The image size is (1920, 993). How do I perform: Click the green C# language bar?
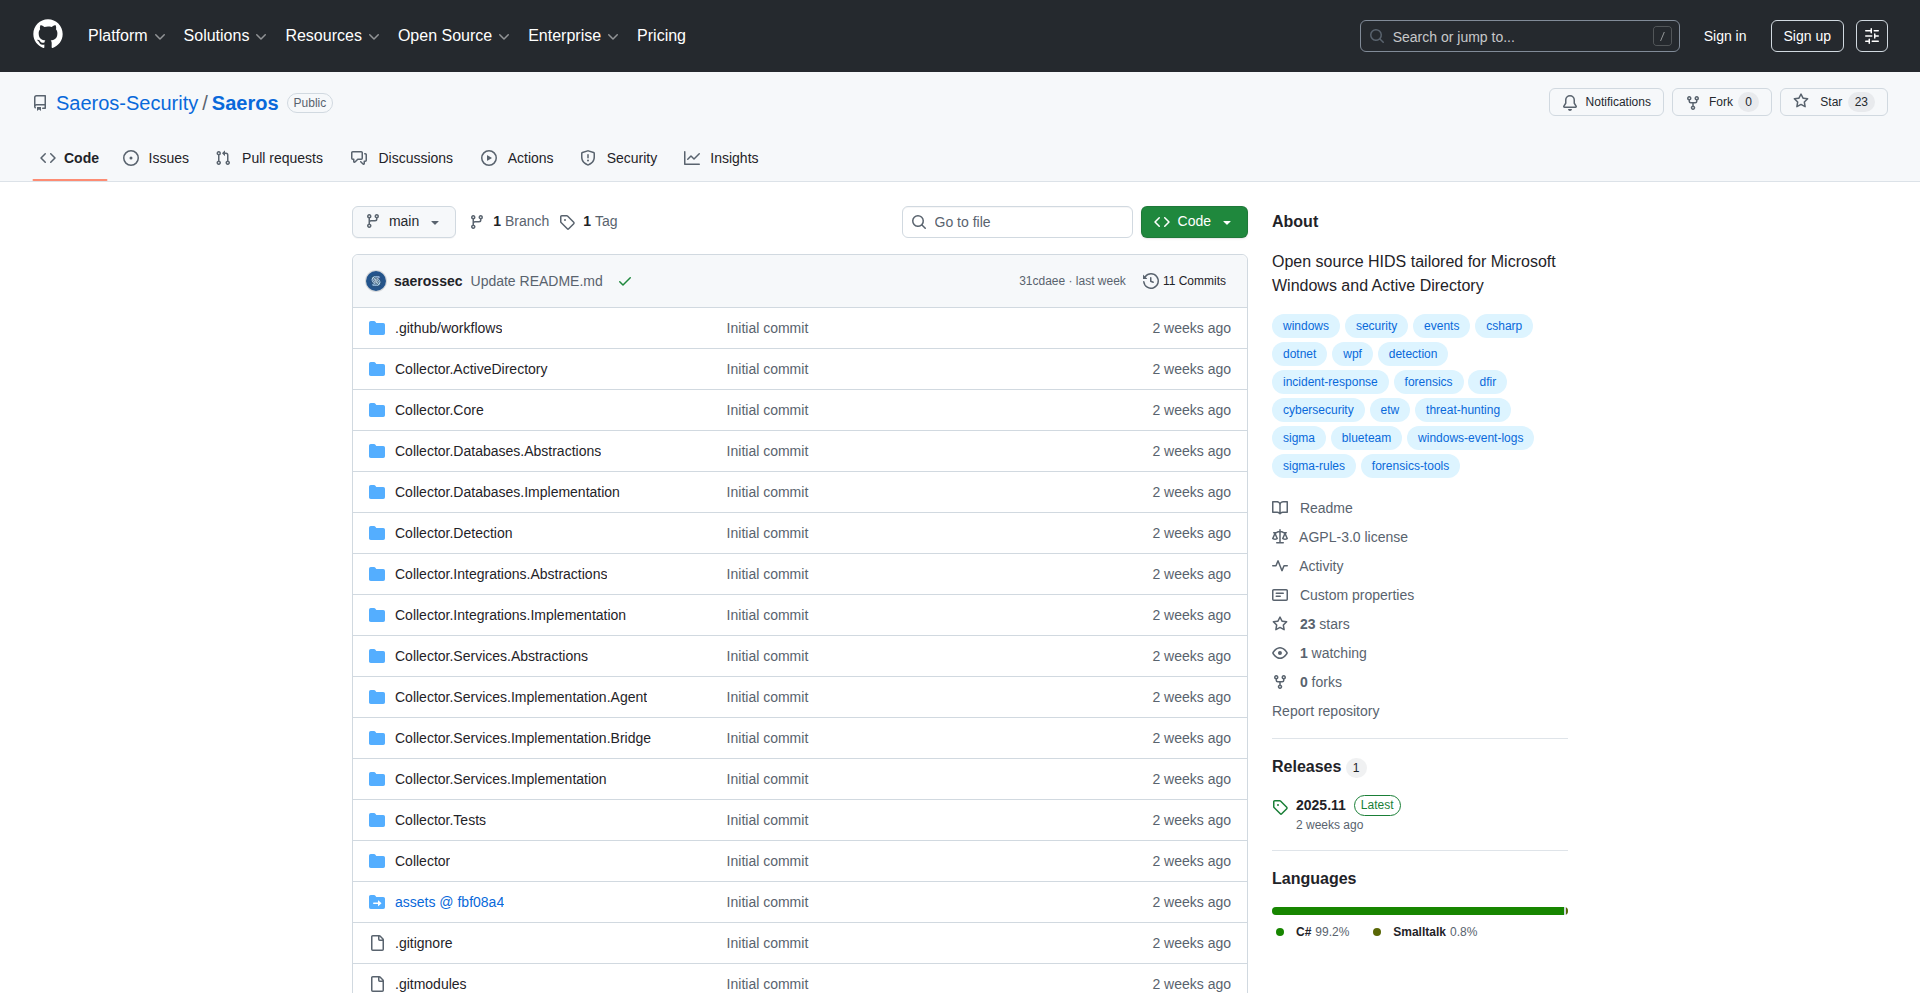(1416, 911)
